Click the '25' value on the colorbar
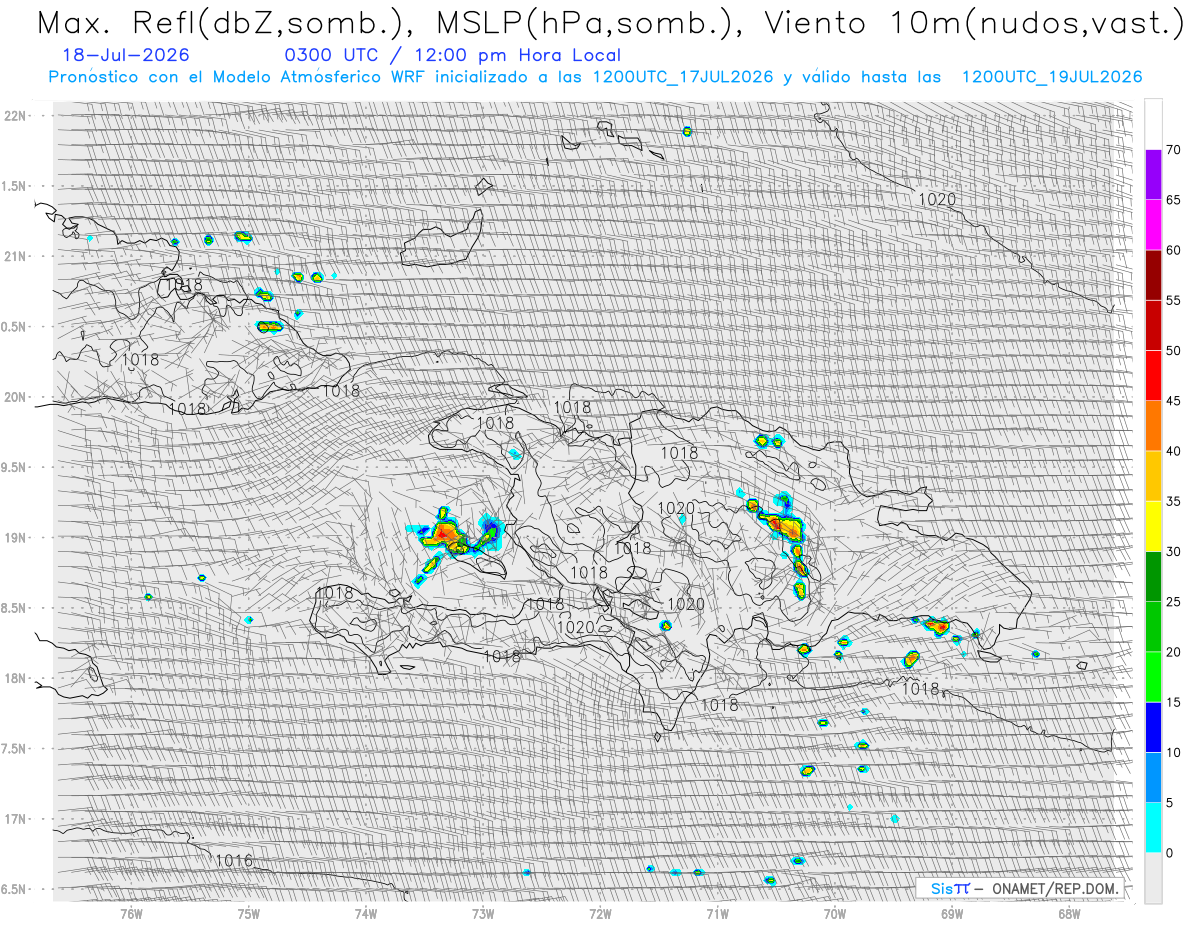This screenshot has width=1200, height=927. point(1173,602)
